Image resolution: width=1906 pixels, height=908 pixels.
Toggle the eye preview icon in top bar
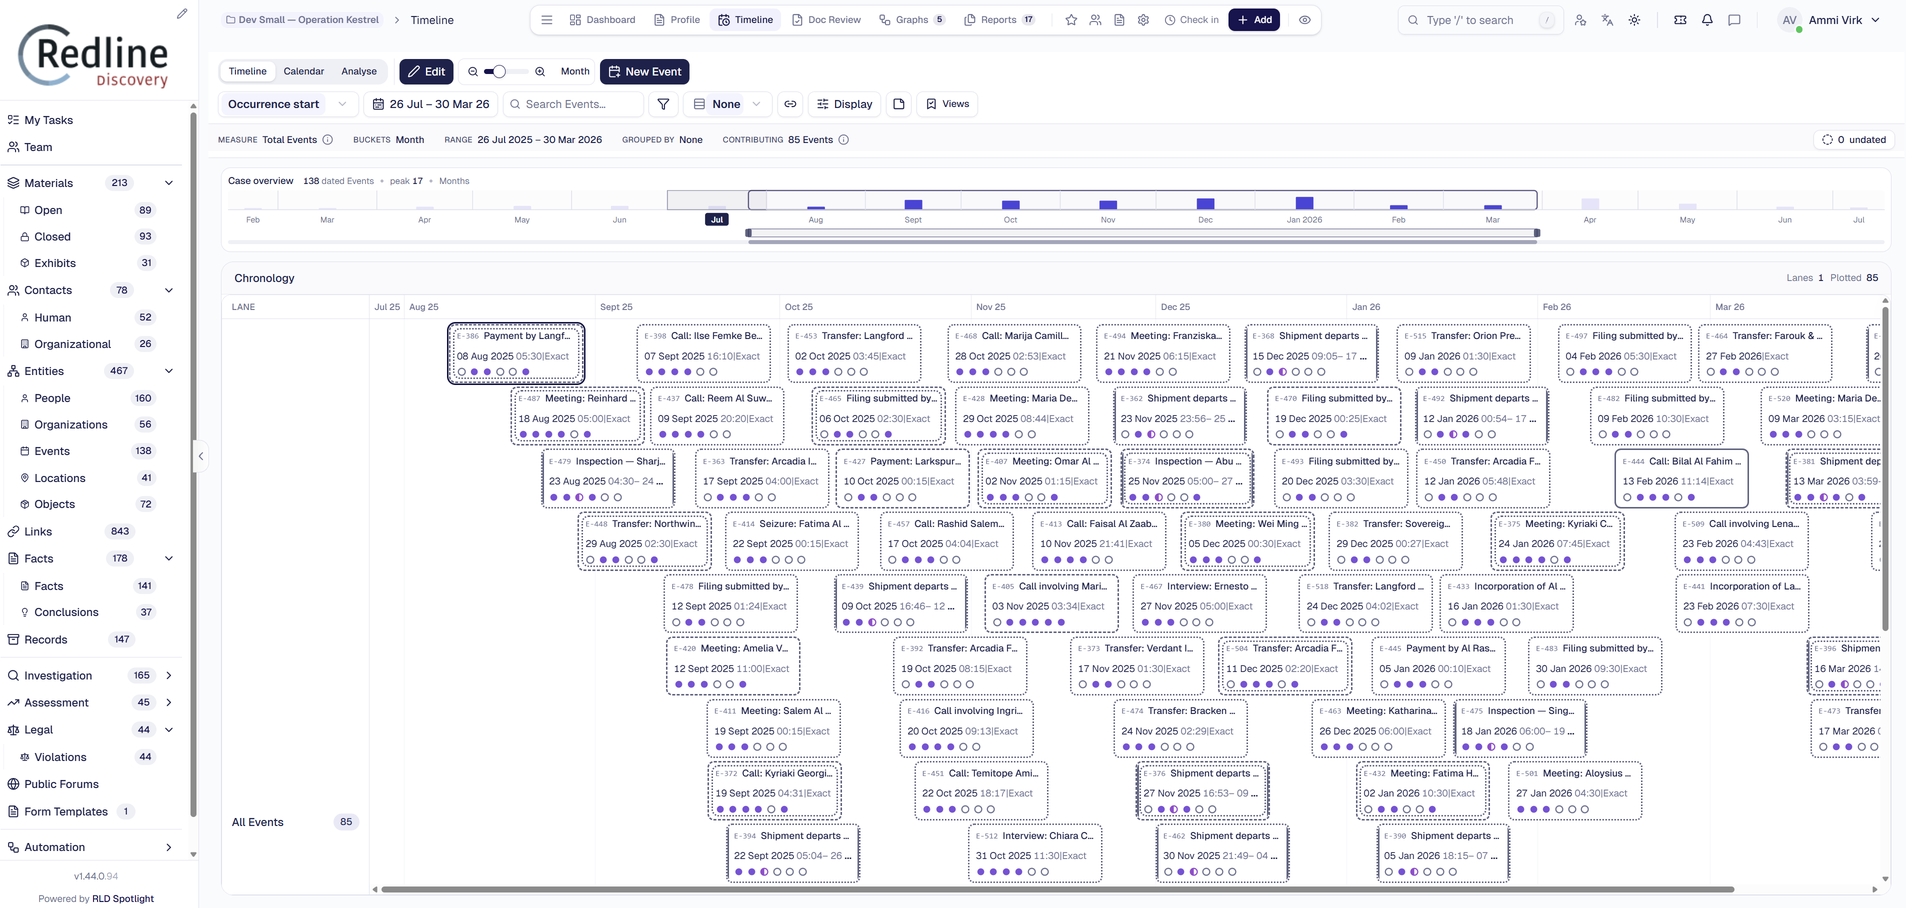[1305, 20]
